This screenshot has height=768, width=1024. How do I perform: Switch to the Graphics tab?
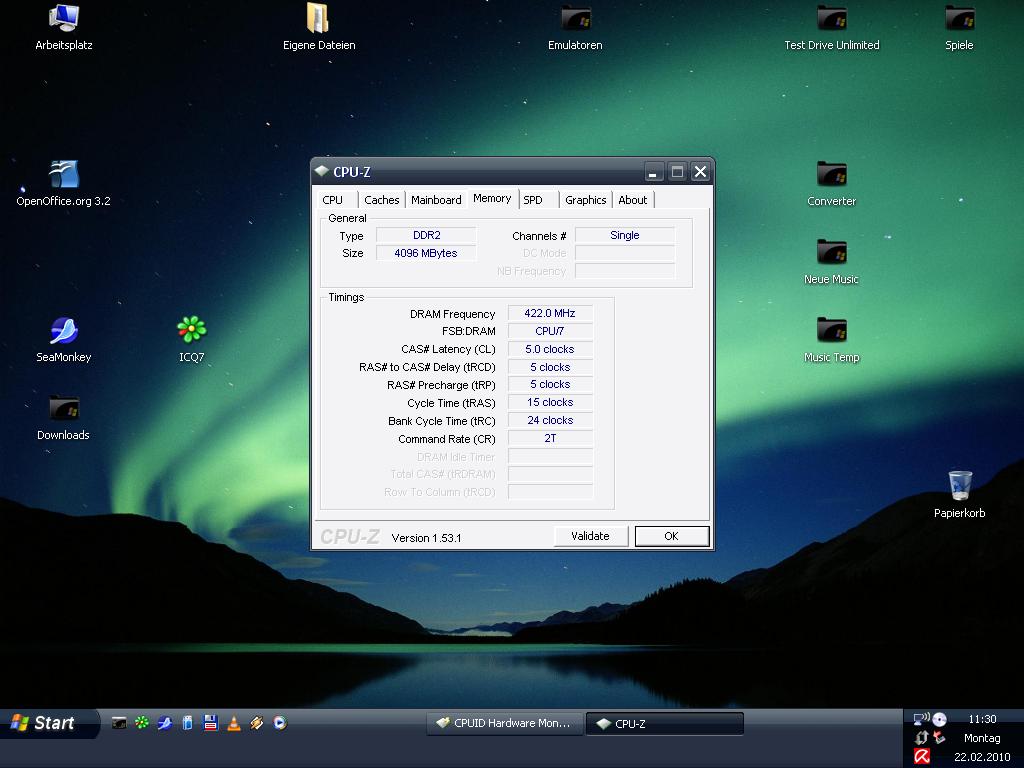click(x=585, y=200)
